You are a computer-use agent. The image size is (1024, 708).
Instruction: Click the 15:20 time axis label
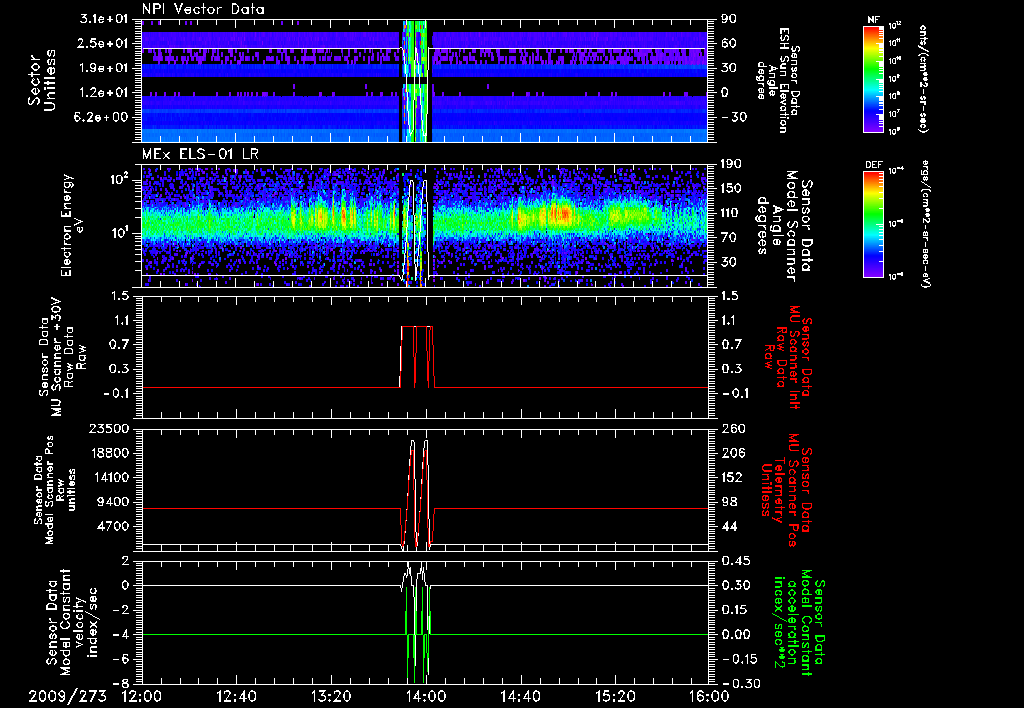tap(615, 696)
